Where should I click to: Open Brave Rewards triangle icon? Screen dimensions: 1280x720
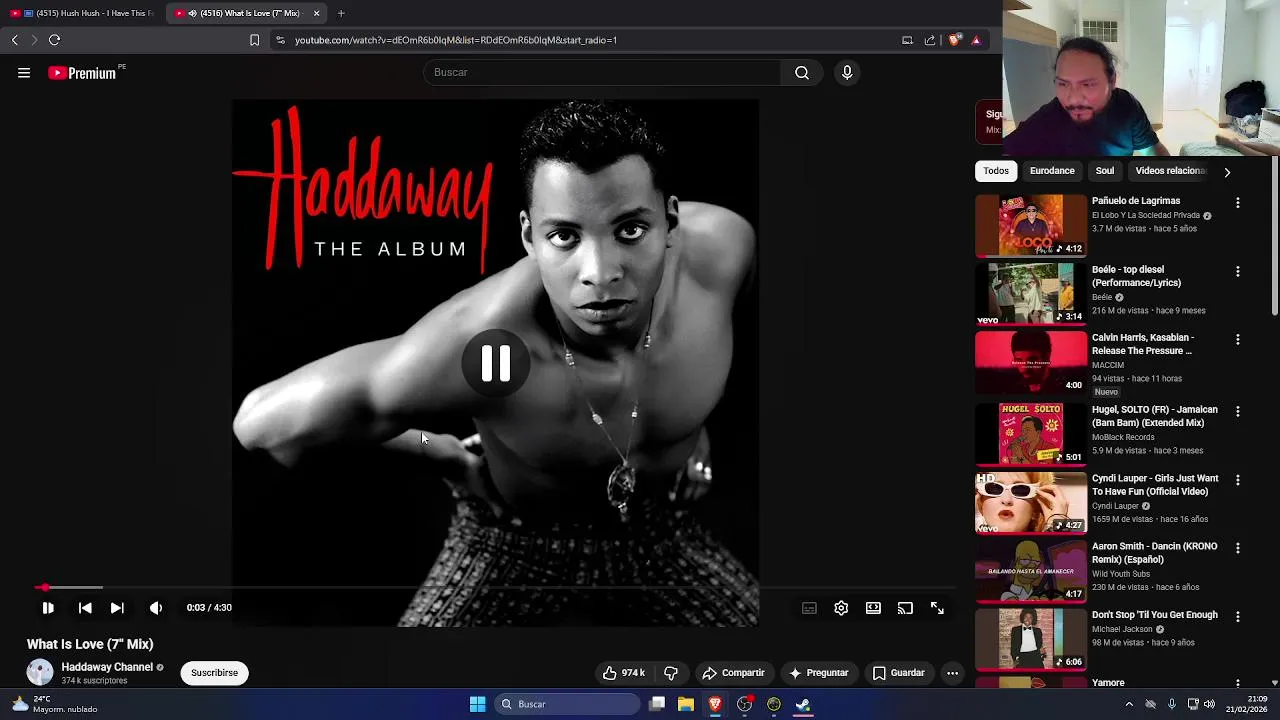976,40
